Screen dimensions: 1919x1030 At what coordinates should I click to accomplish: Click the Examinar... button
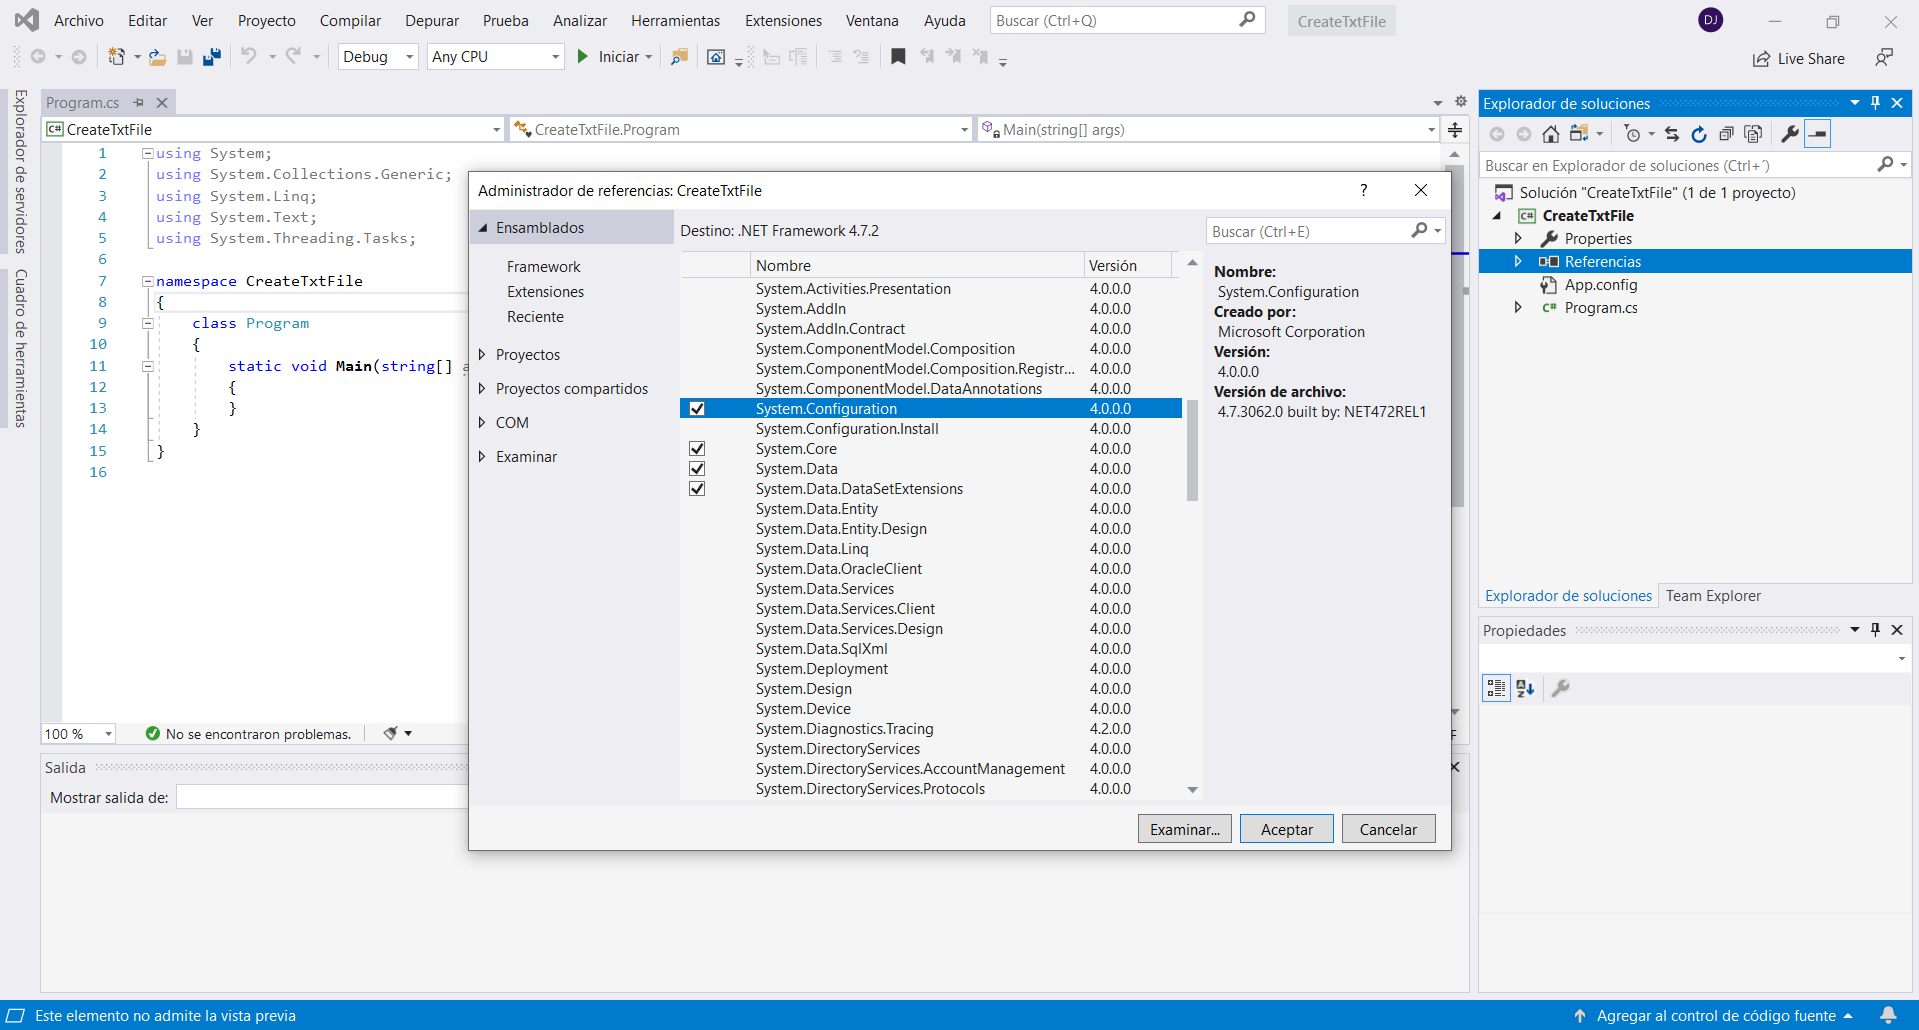[1184, 829]
